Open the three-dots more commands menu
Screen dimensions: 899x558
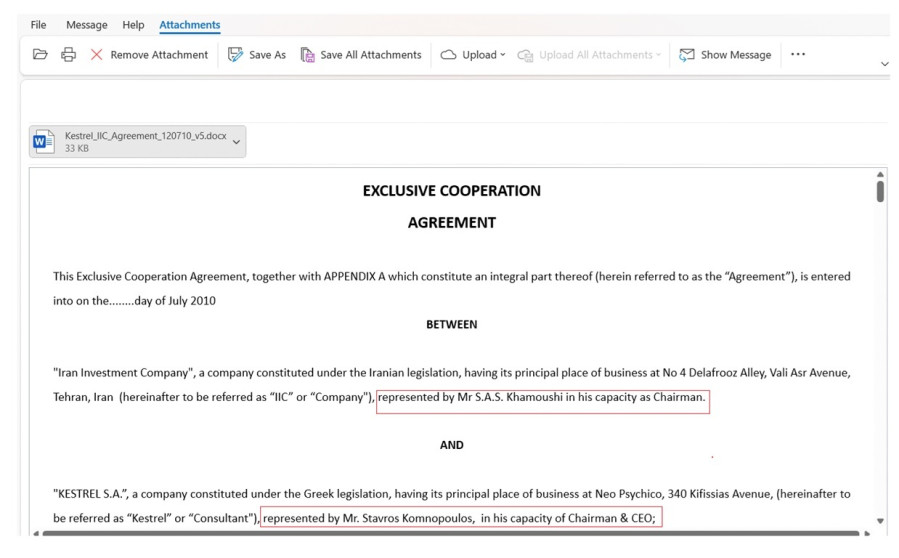797,55
